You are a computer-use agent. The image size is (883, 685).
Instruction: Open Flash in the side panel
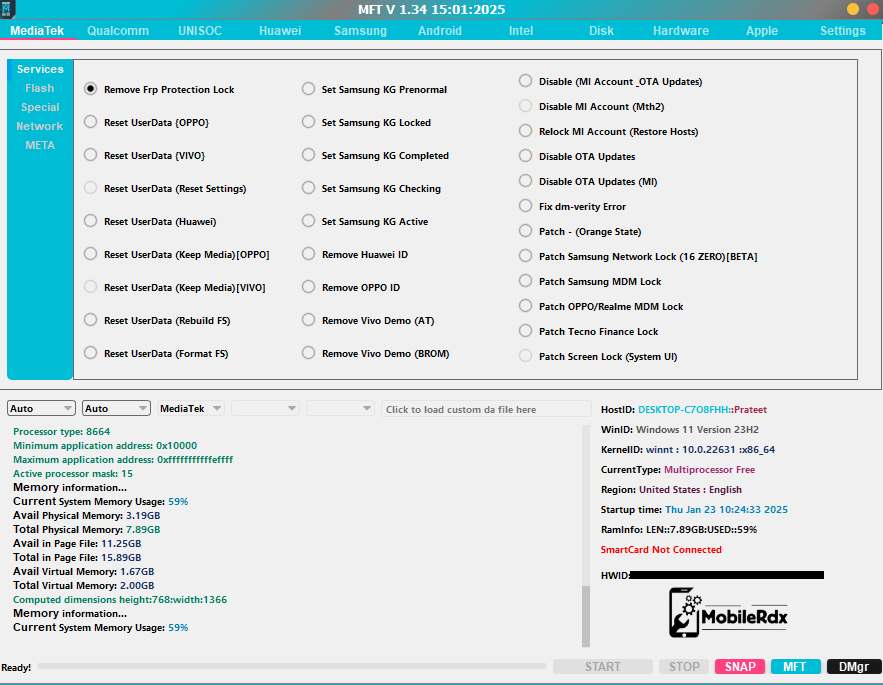click(40, 88)
